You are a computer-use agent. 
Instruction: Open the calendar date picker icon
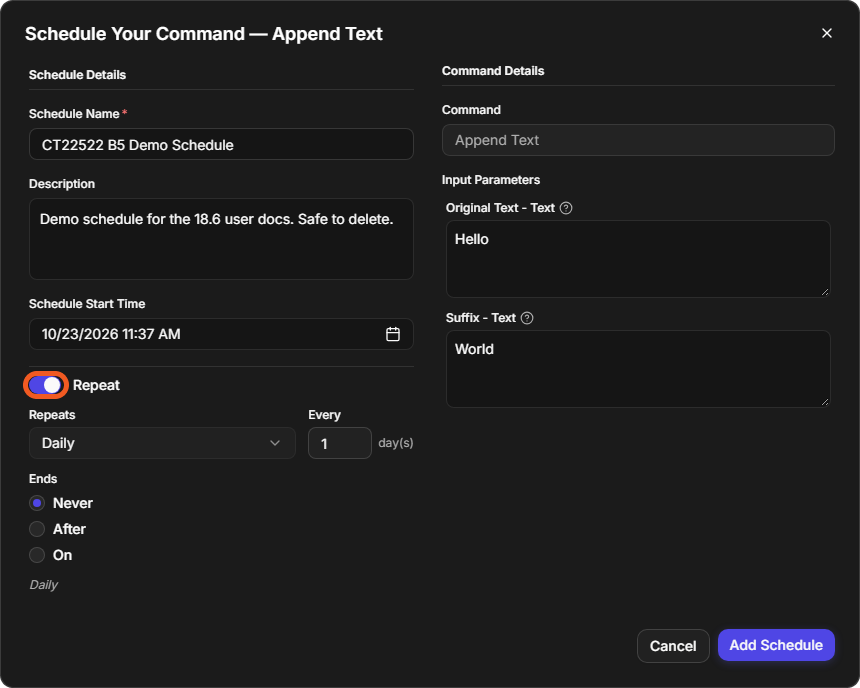point(393,334)
